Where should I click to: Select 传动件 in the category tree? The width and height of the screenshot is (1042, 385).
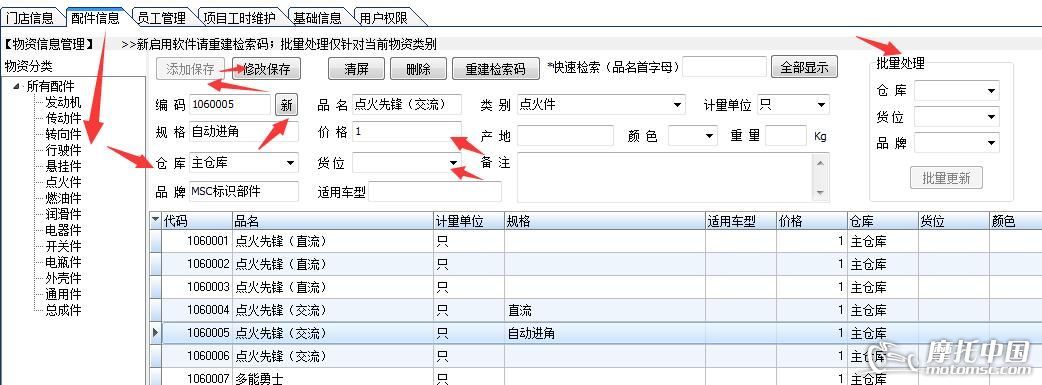click(x=63, y=118)
